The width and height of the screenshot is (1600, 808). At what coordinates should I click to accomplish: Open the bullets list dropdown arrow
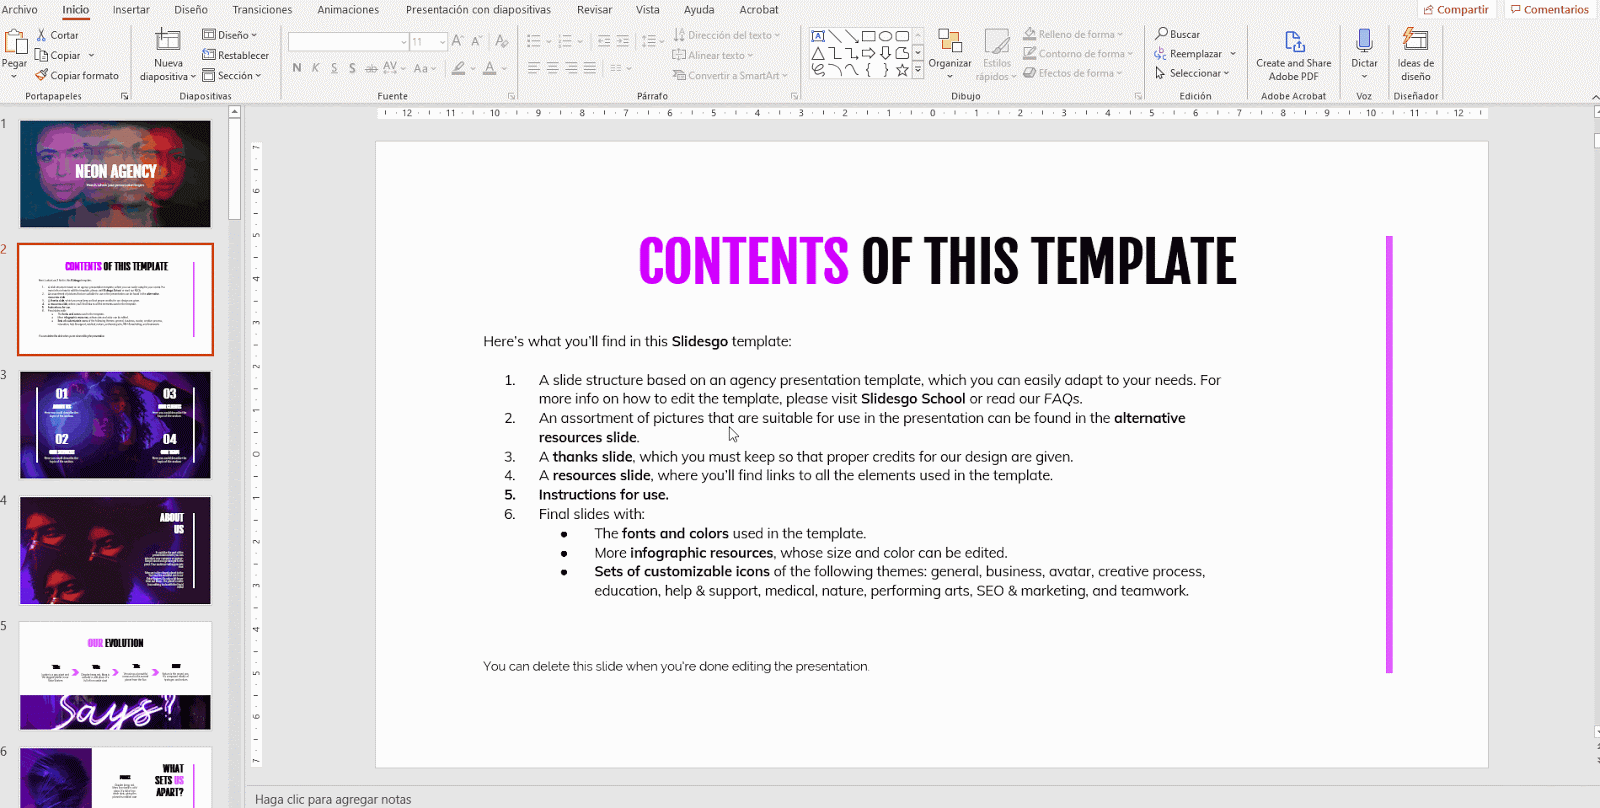(549, 42)
